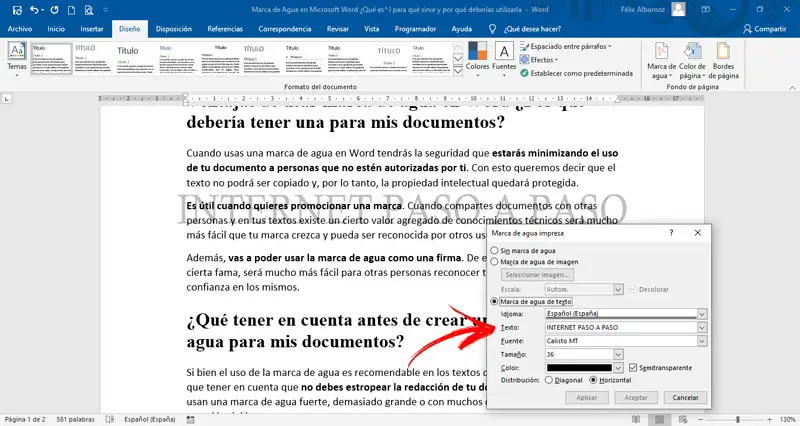Switch to Read Mode view icon
Viewport: 800px width, 426px height.
point(636,419)
